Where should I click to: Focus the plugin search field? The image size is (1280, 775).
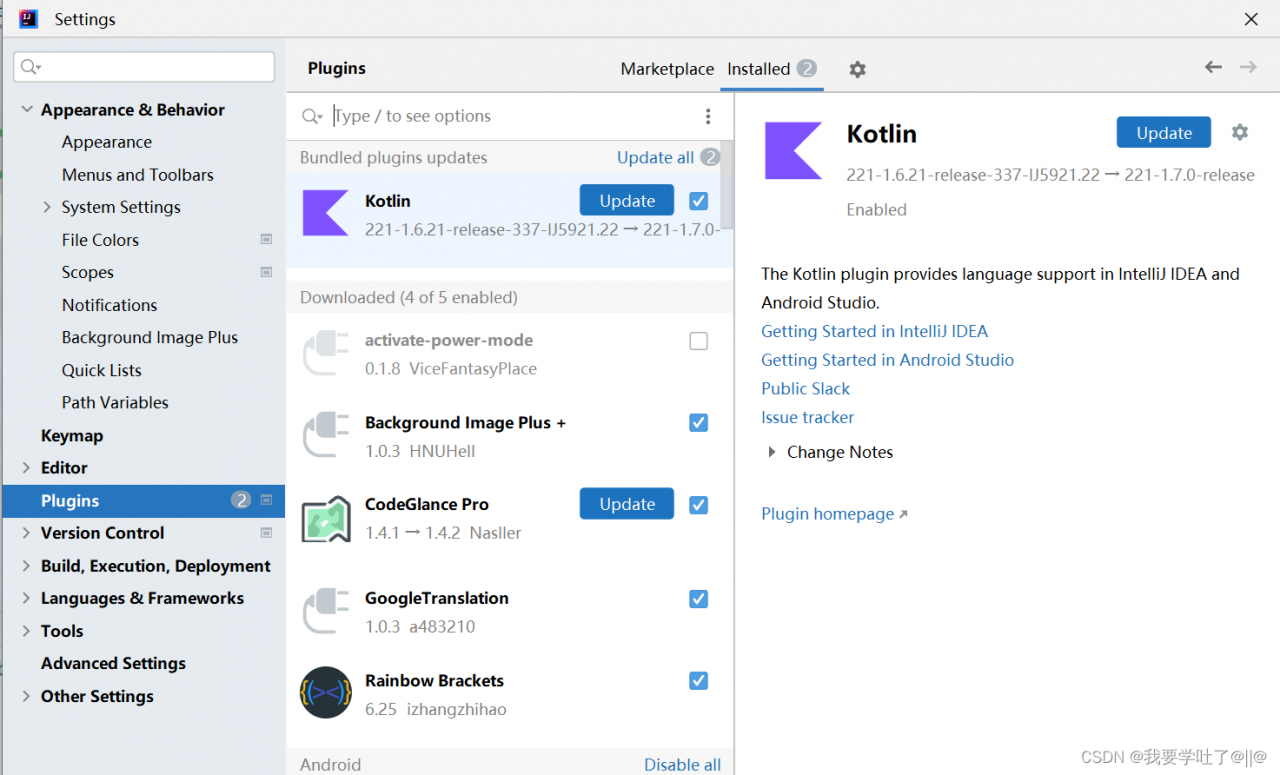tap(510, 116)
